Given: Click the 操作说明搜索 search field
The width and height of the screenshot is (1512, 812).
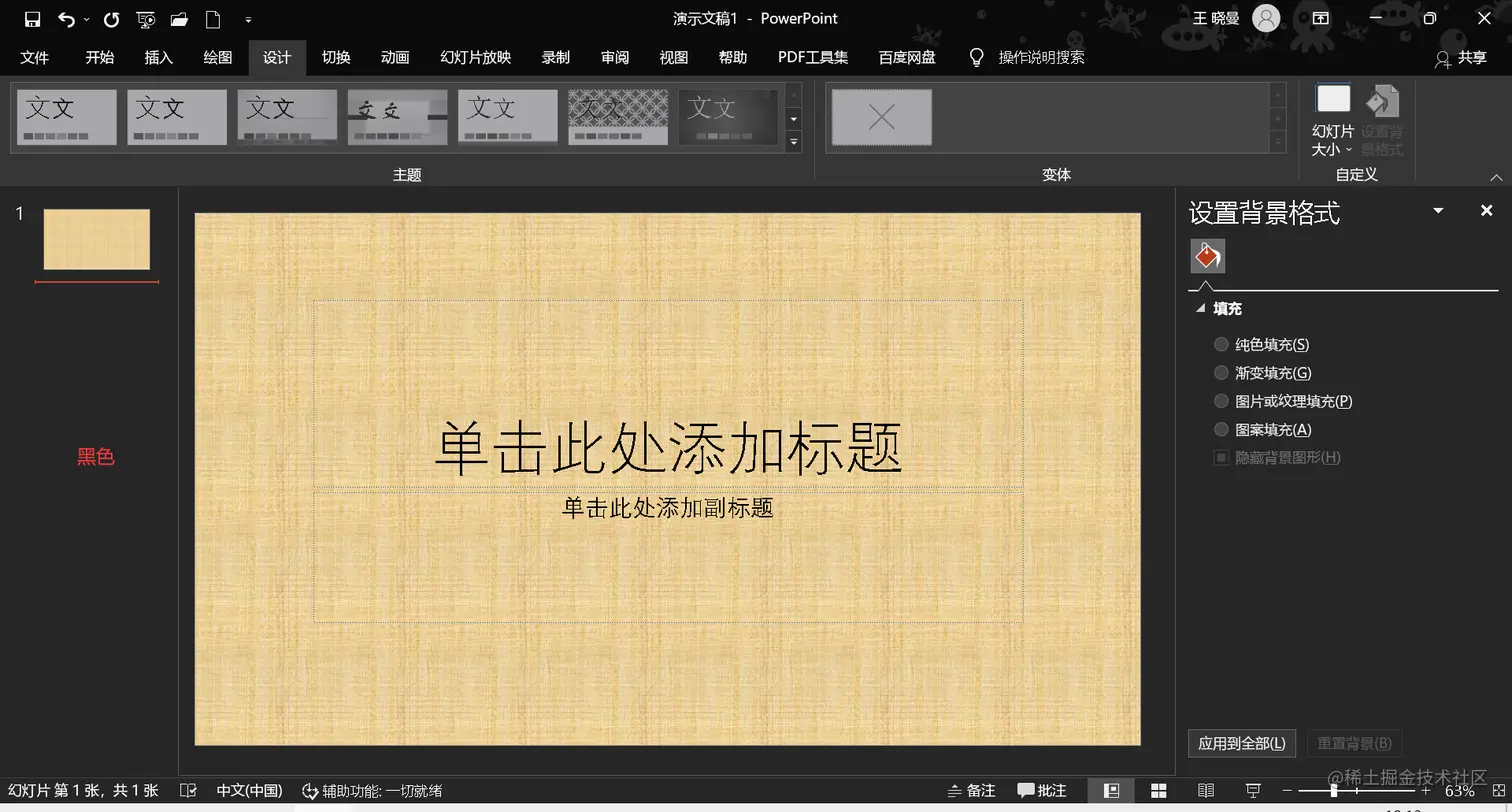Looking at the screenshot, I should pyautogui.click(x=1041, y=57).
